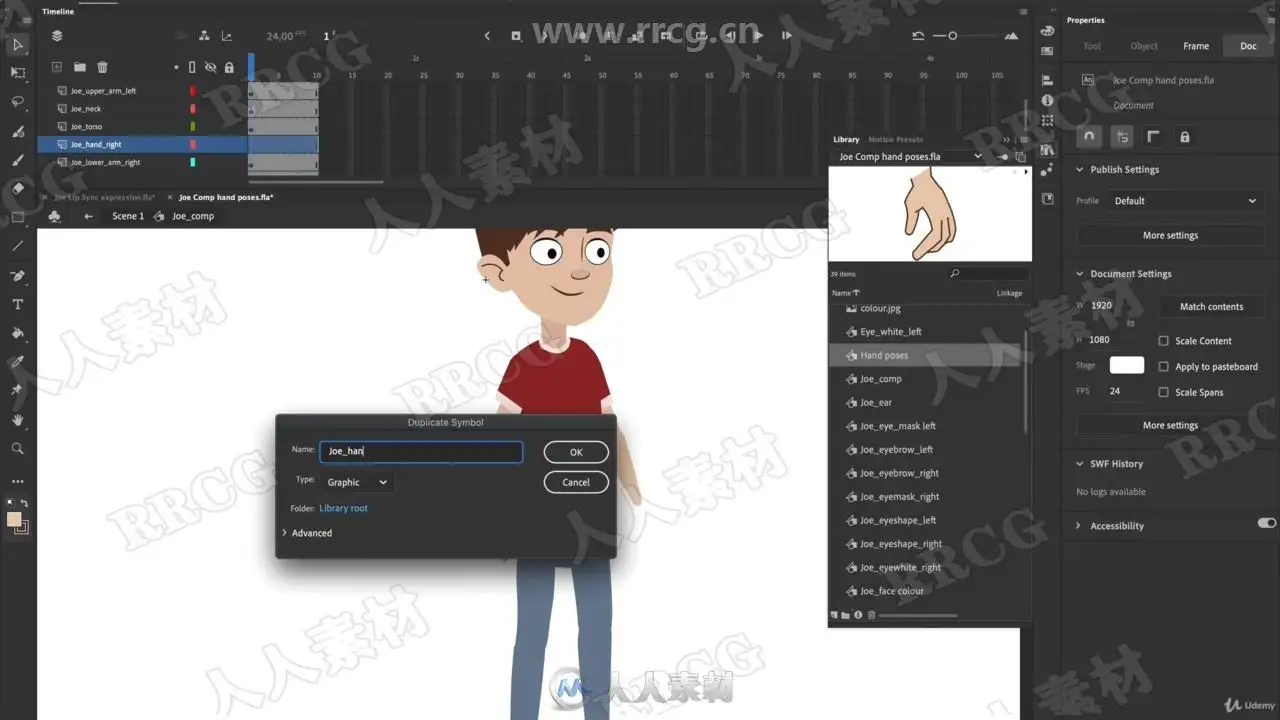The image size is (1280, 720).
Task: Open the Color panel palette icon
Action: click(1047, 31)
